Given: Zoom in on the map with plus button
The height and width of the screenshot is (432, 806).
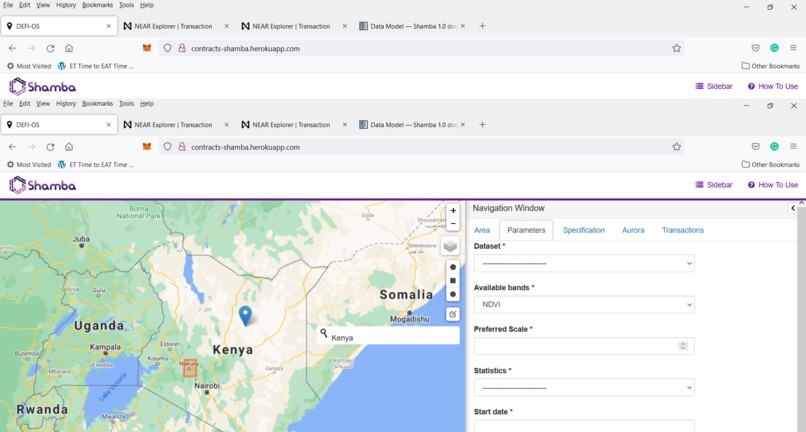Looking at the screenshot, I should point(453,210).
